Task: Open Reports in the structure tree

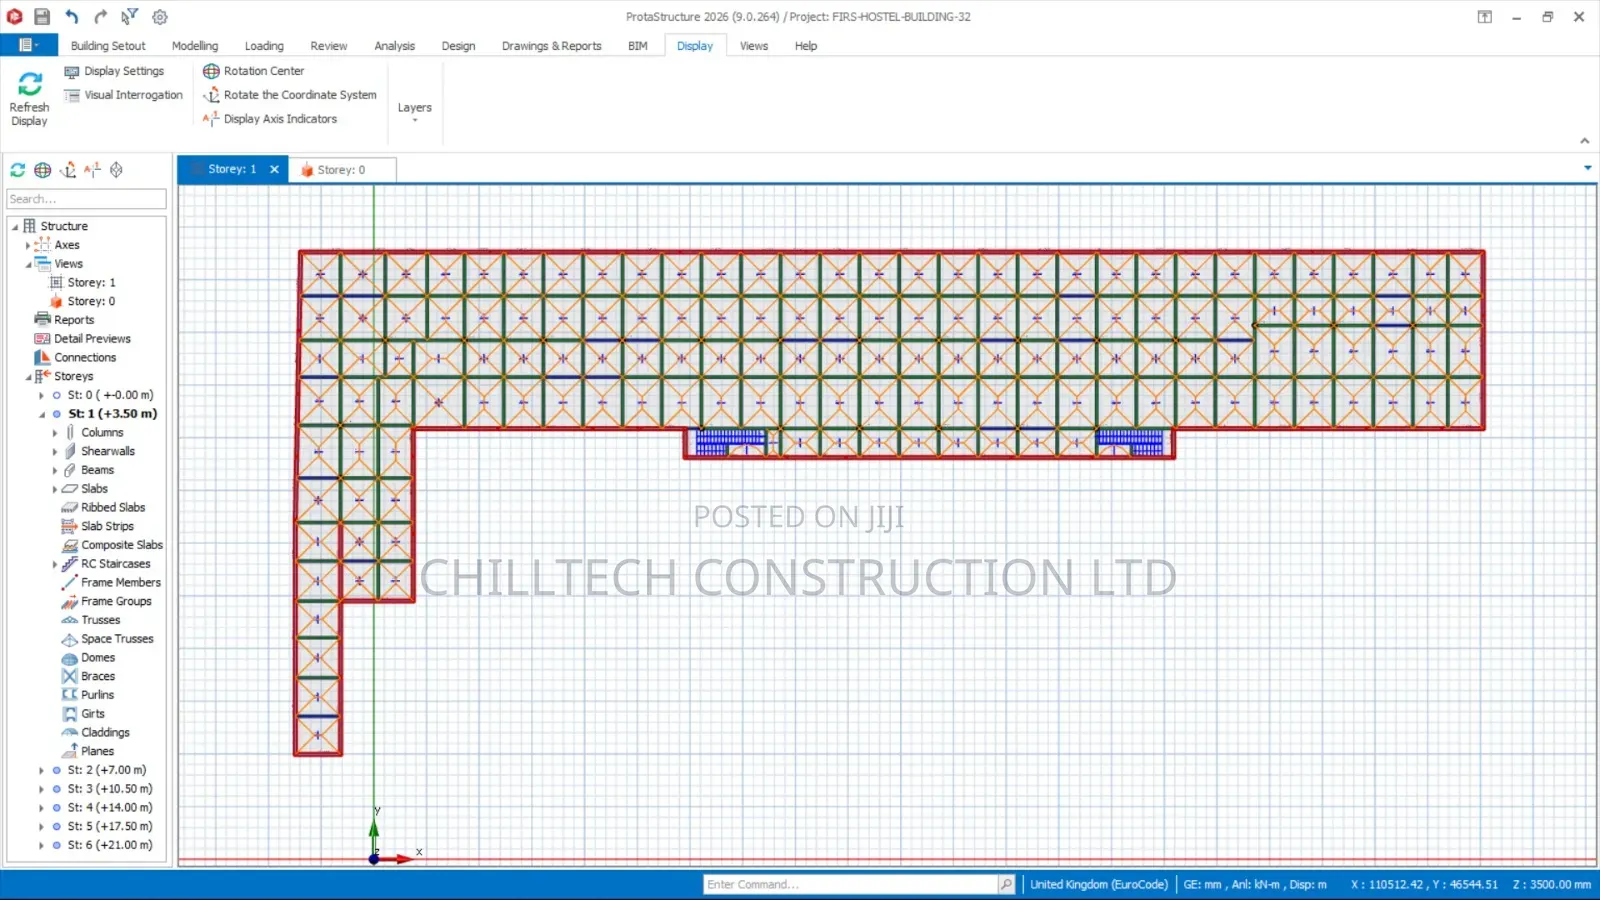Action: coord(74,320)
